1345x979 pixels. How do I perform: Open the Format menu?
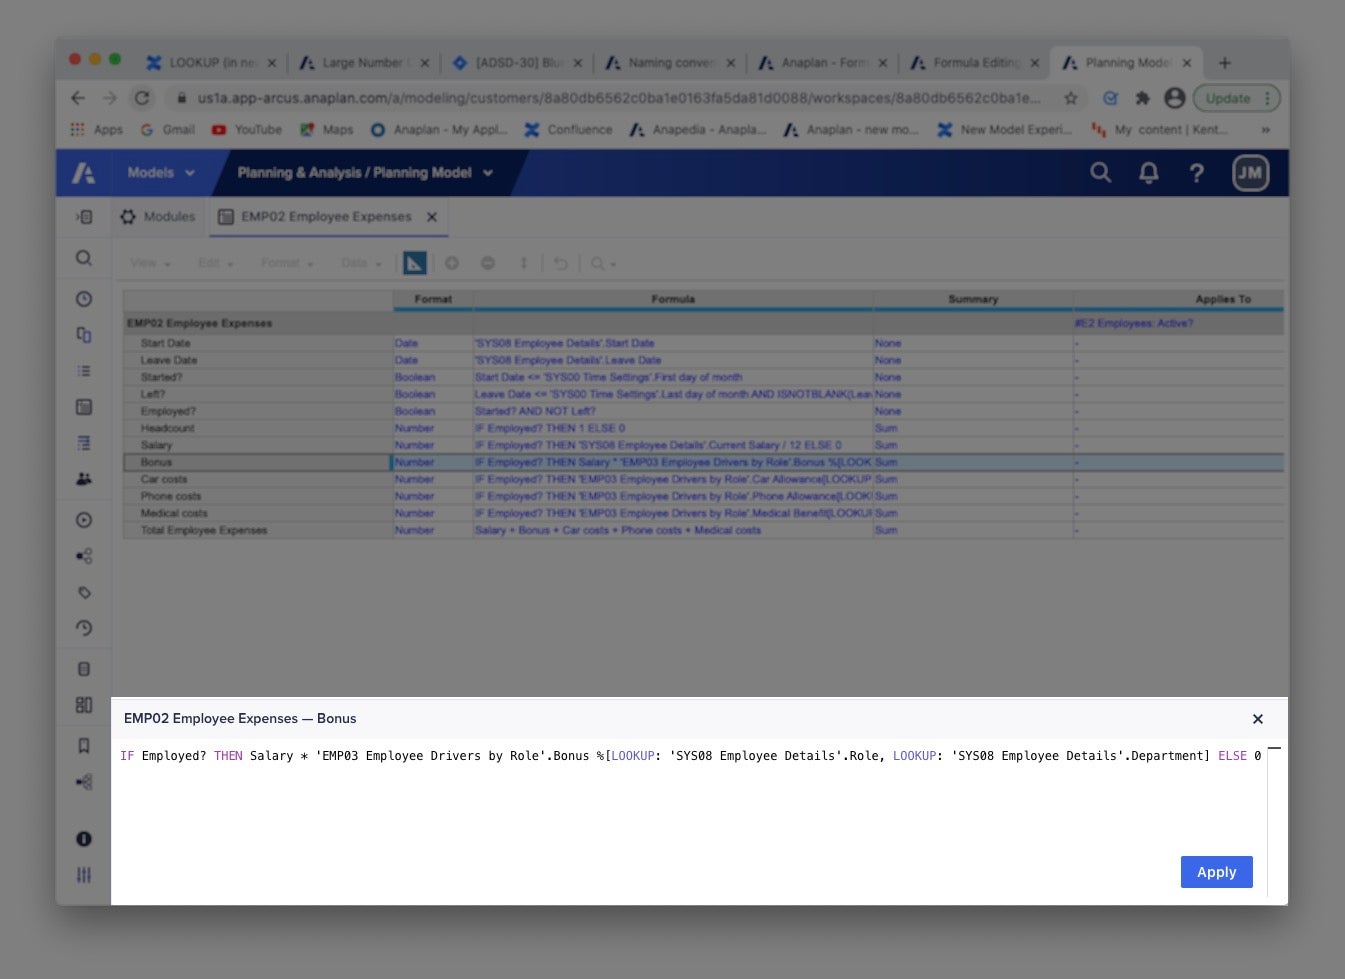[287, 263]
